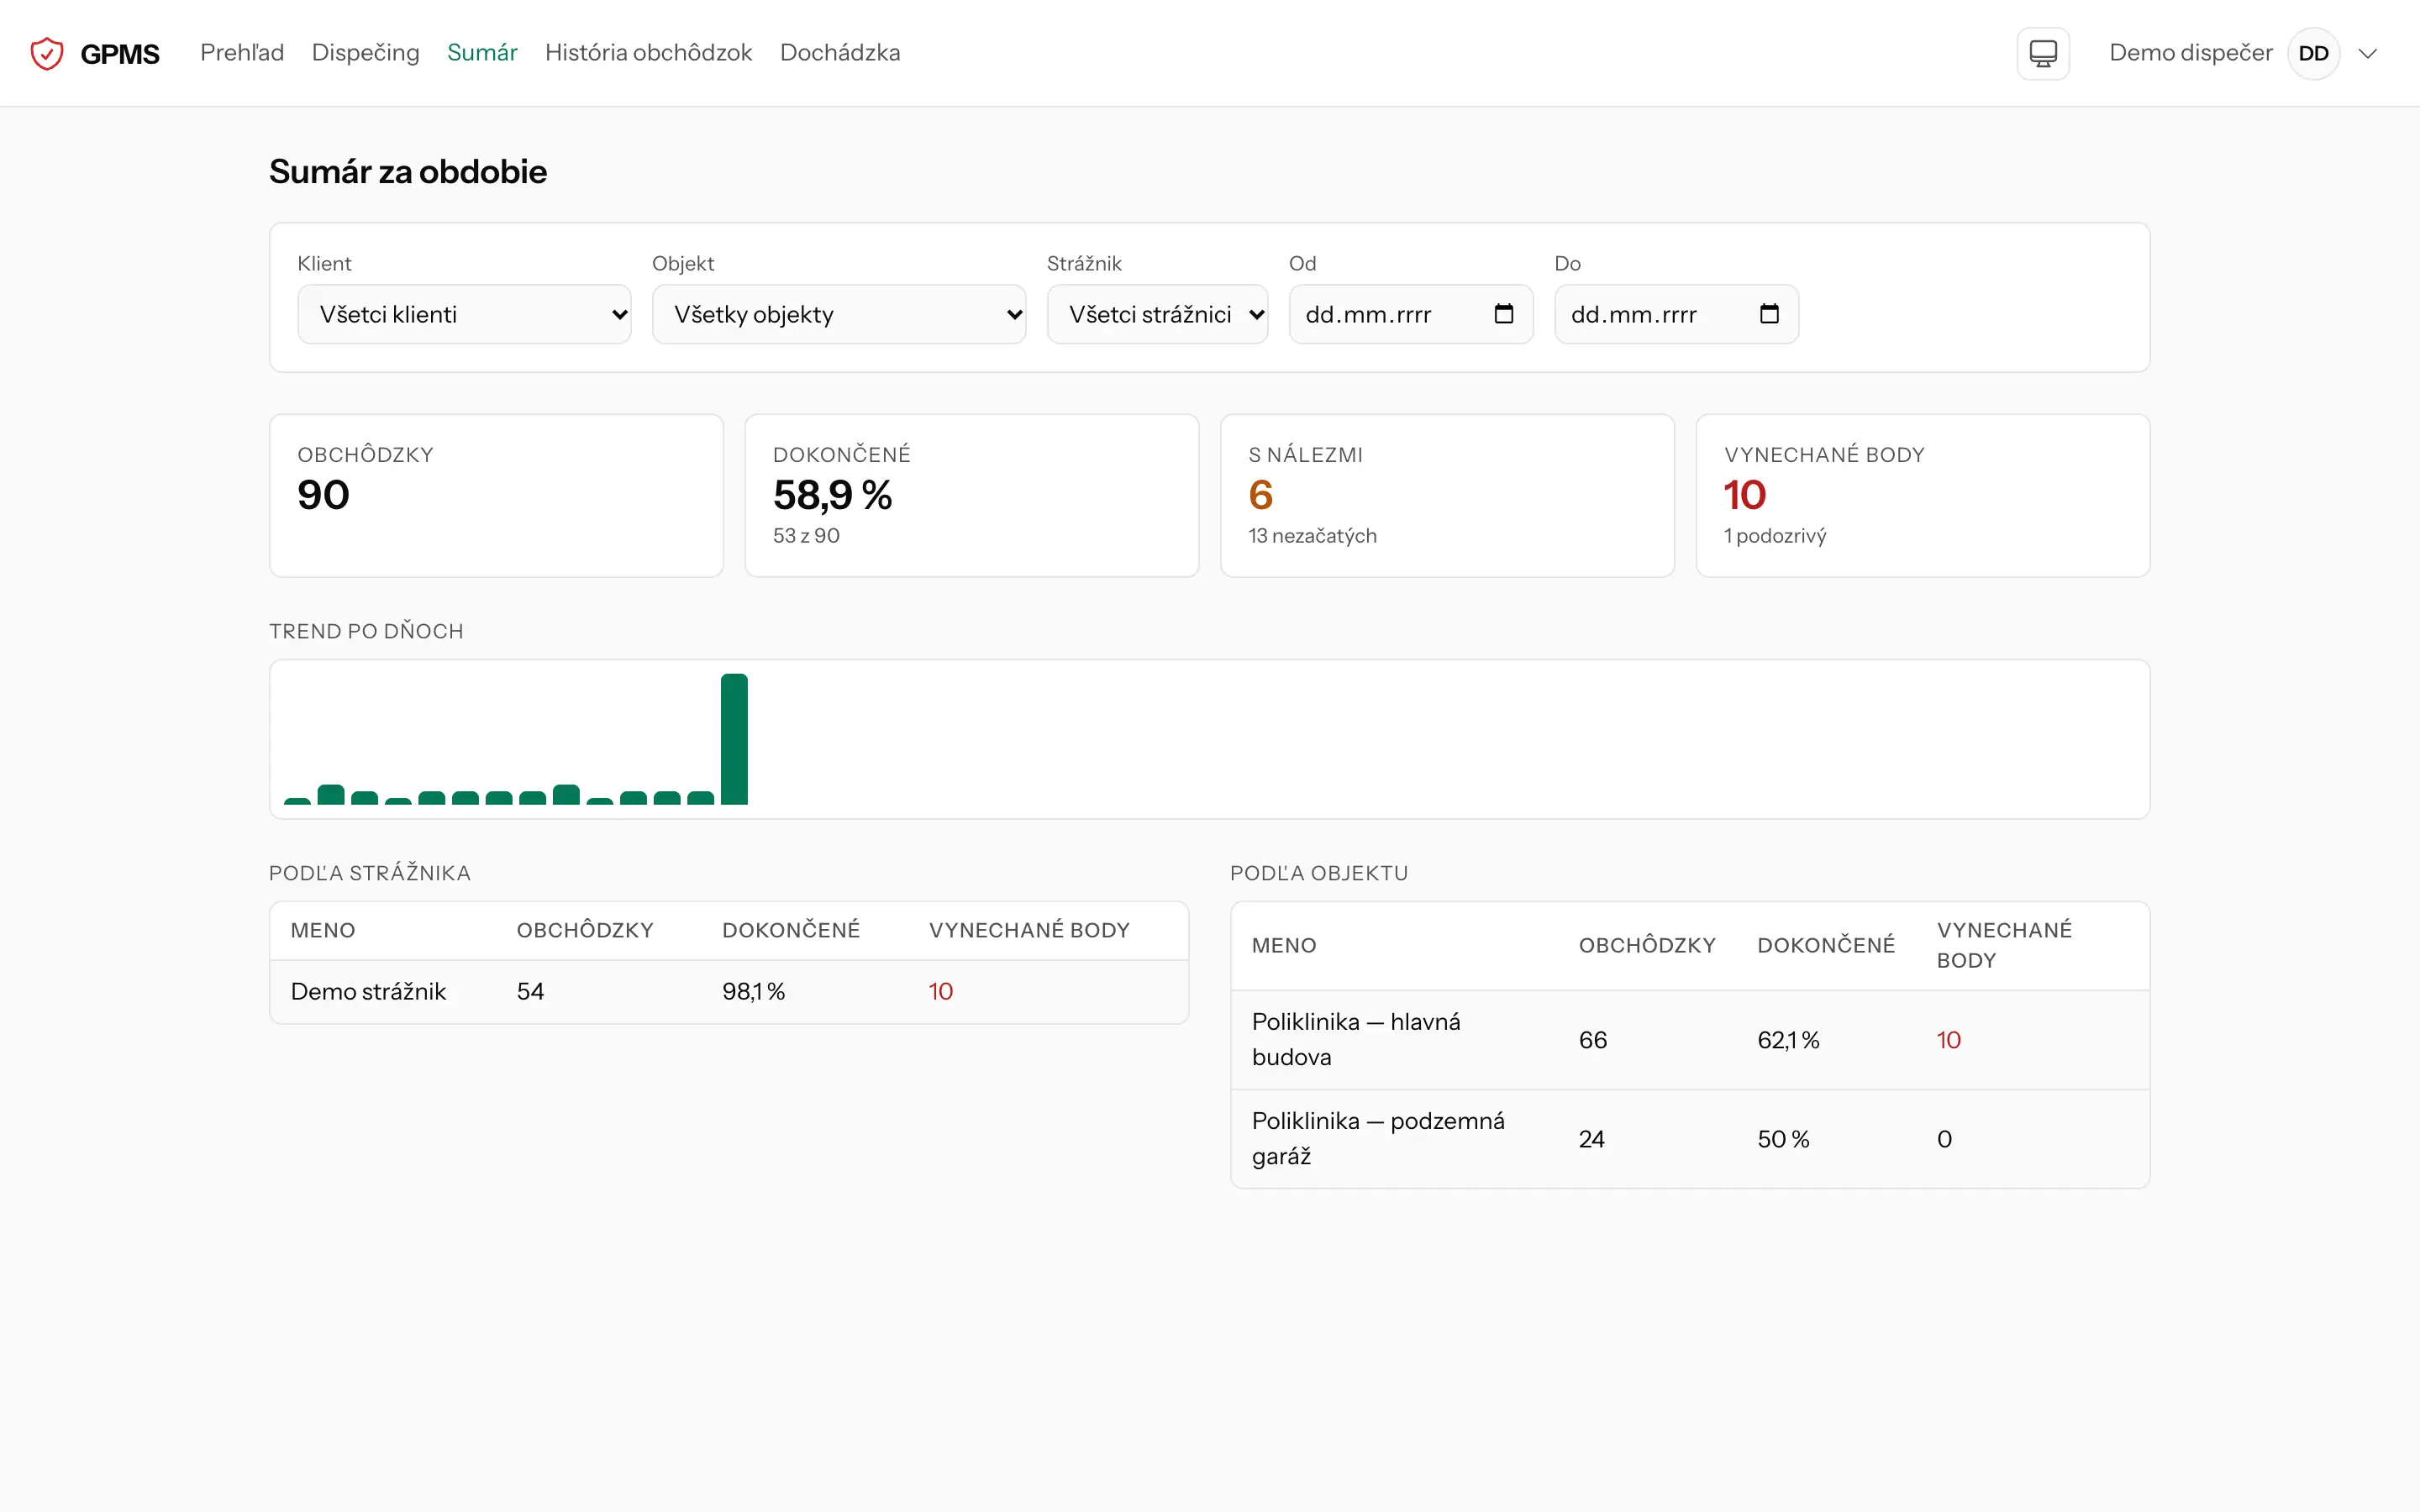The image size is (2420, 1512).
Task: Open the Všetci strážnici dropdown
Action: pos(1157,314)
